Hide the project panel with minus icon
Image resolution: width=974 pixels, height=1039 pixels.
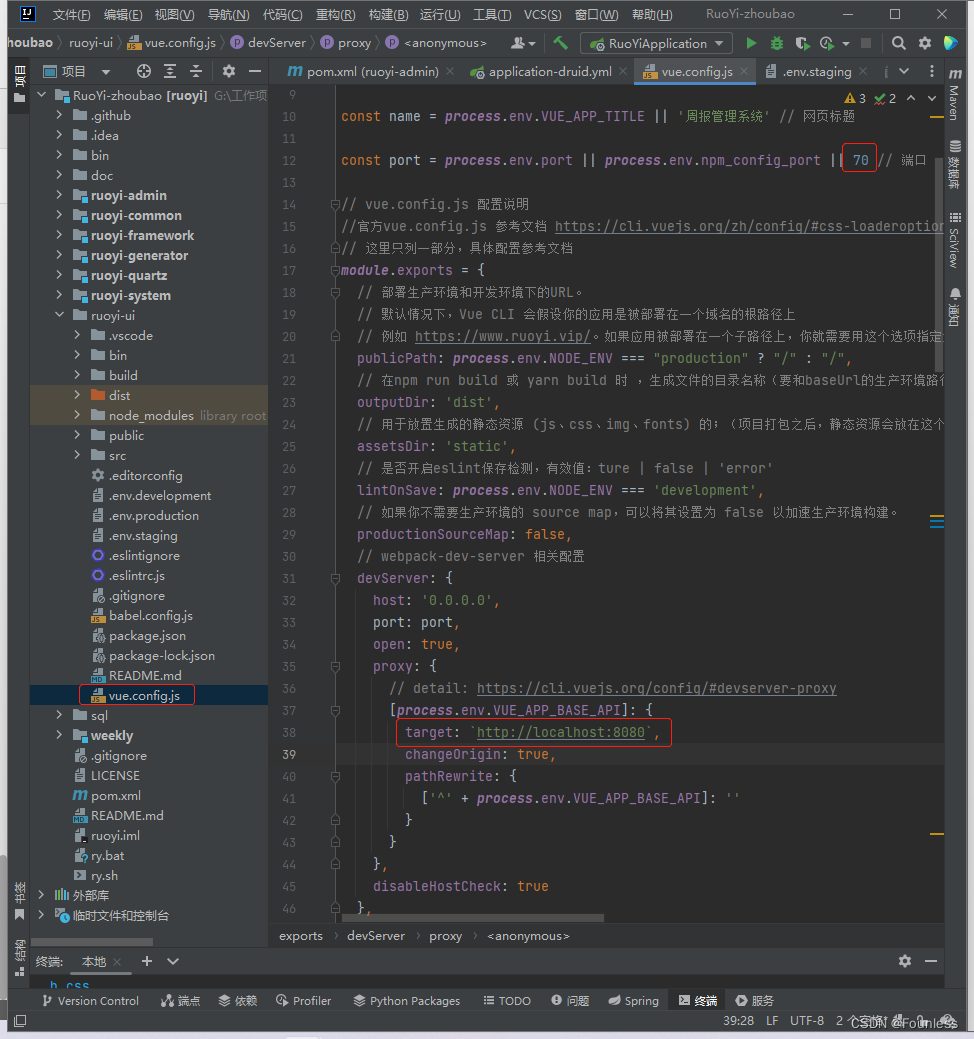[254, 71]
